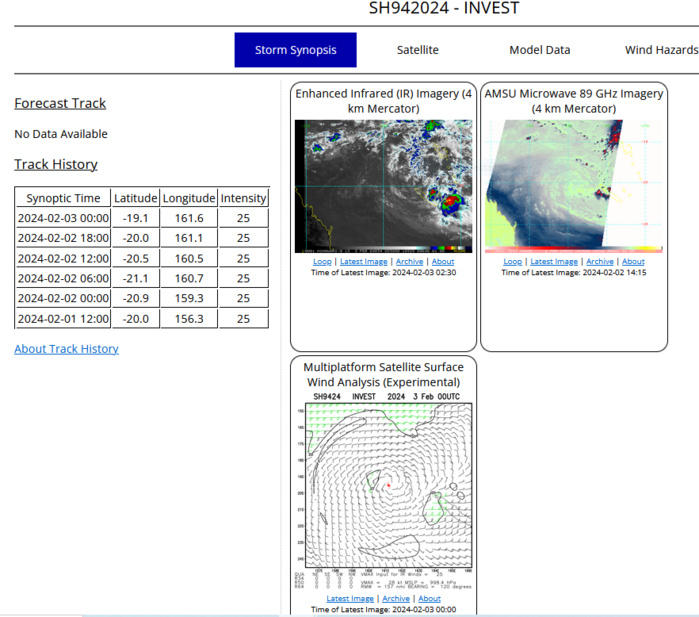Screen dimensions: 699x617
Task: Select the Wind Hazards tab
Action: click(661, 50)
